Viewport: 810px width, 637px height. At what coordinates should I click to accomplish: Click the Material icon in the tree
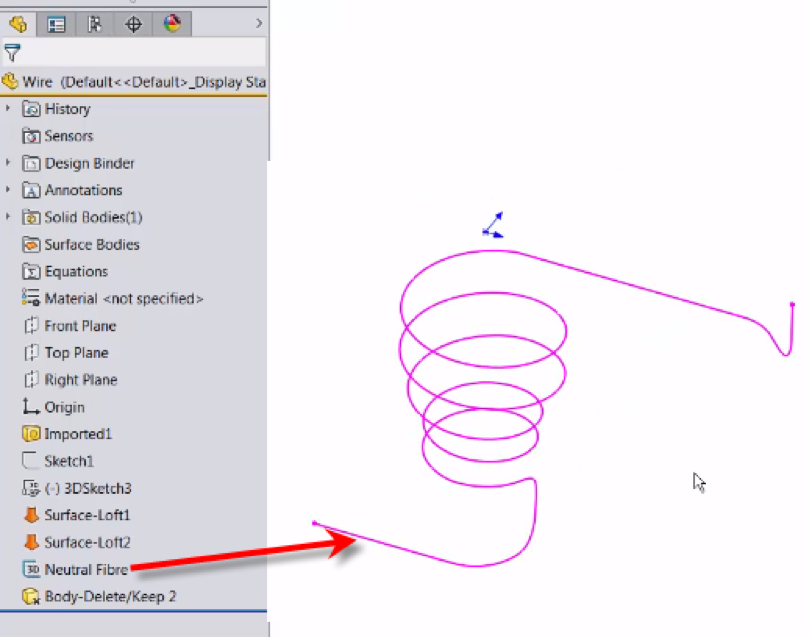[31, 298]
